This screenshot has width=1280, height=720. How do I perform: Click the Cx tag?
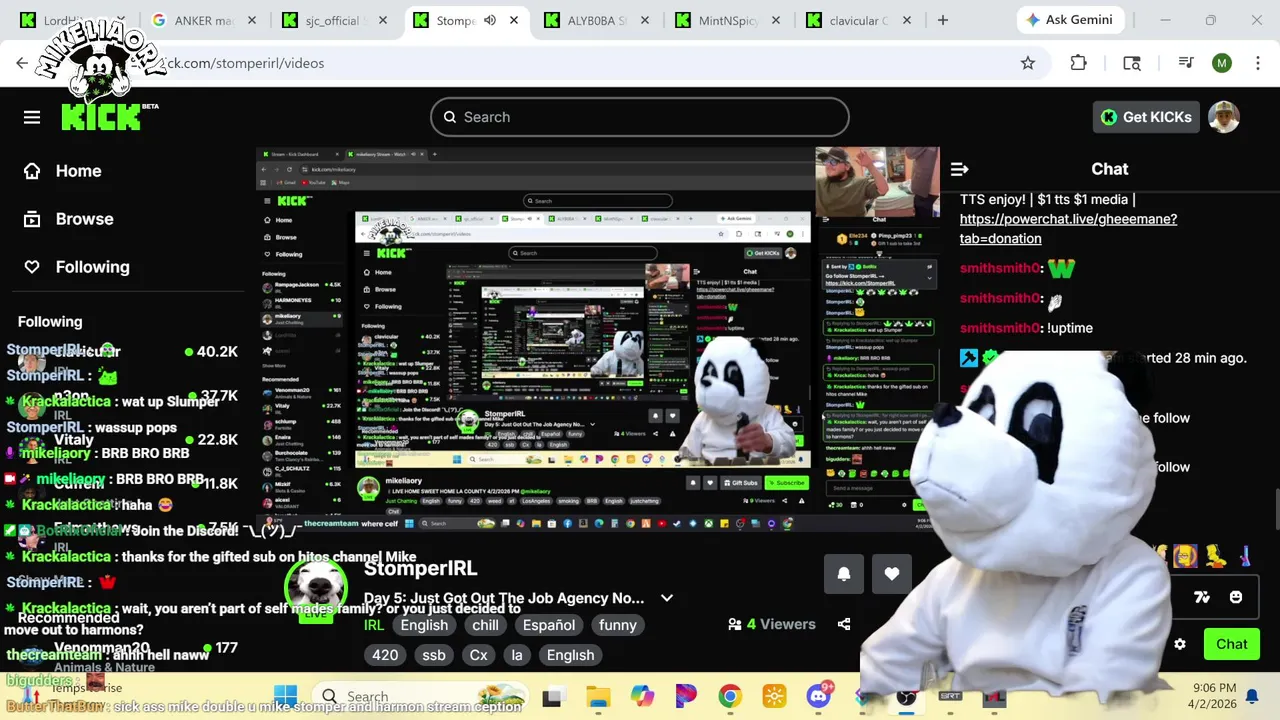[479, 655]
